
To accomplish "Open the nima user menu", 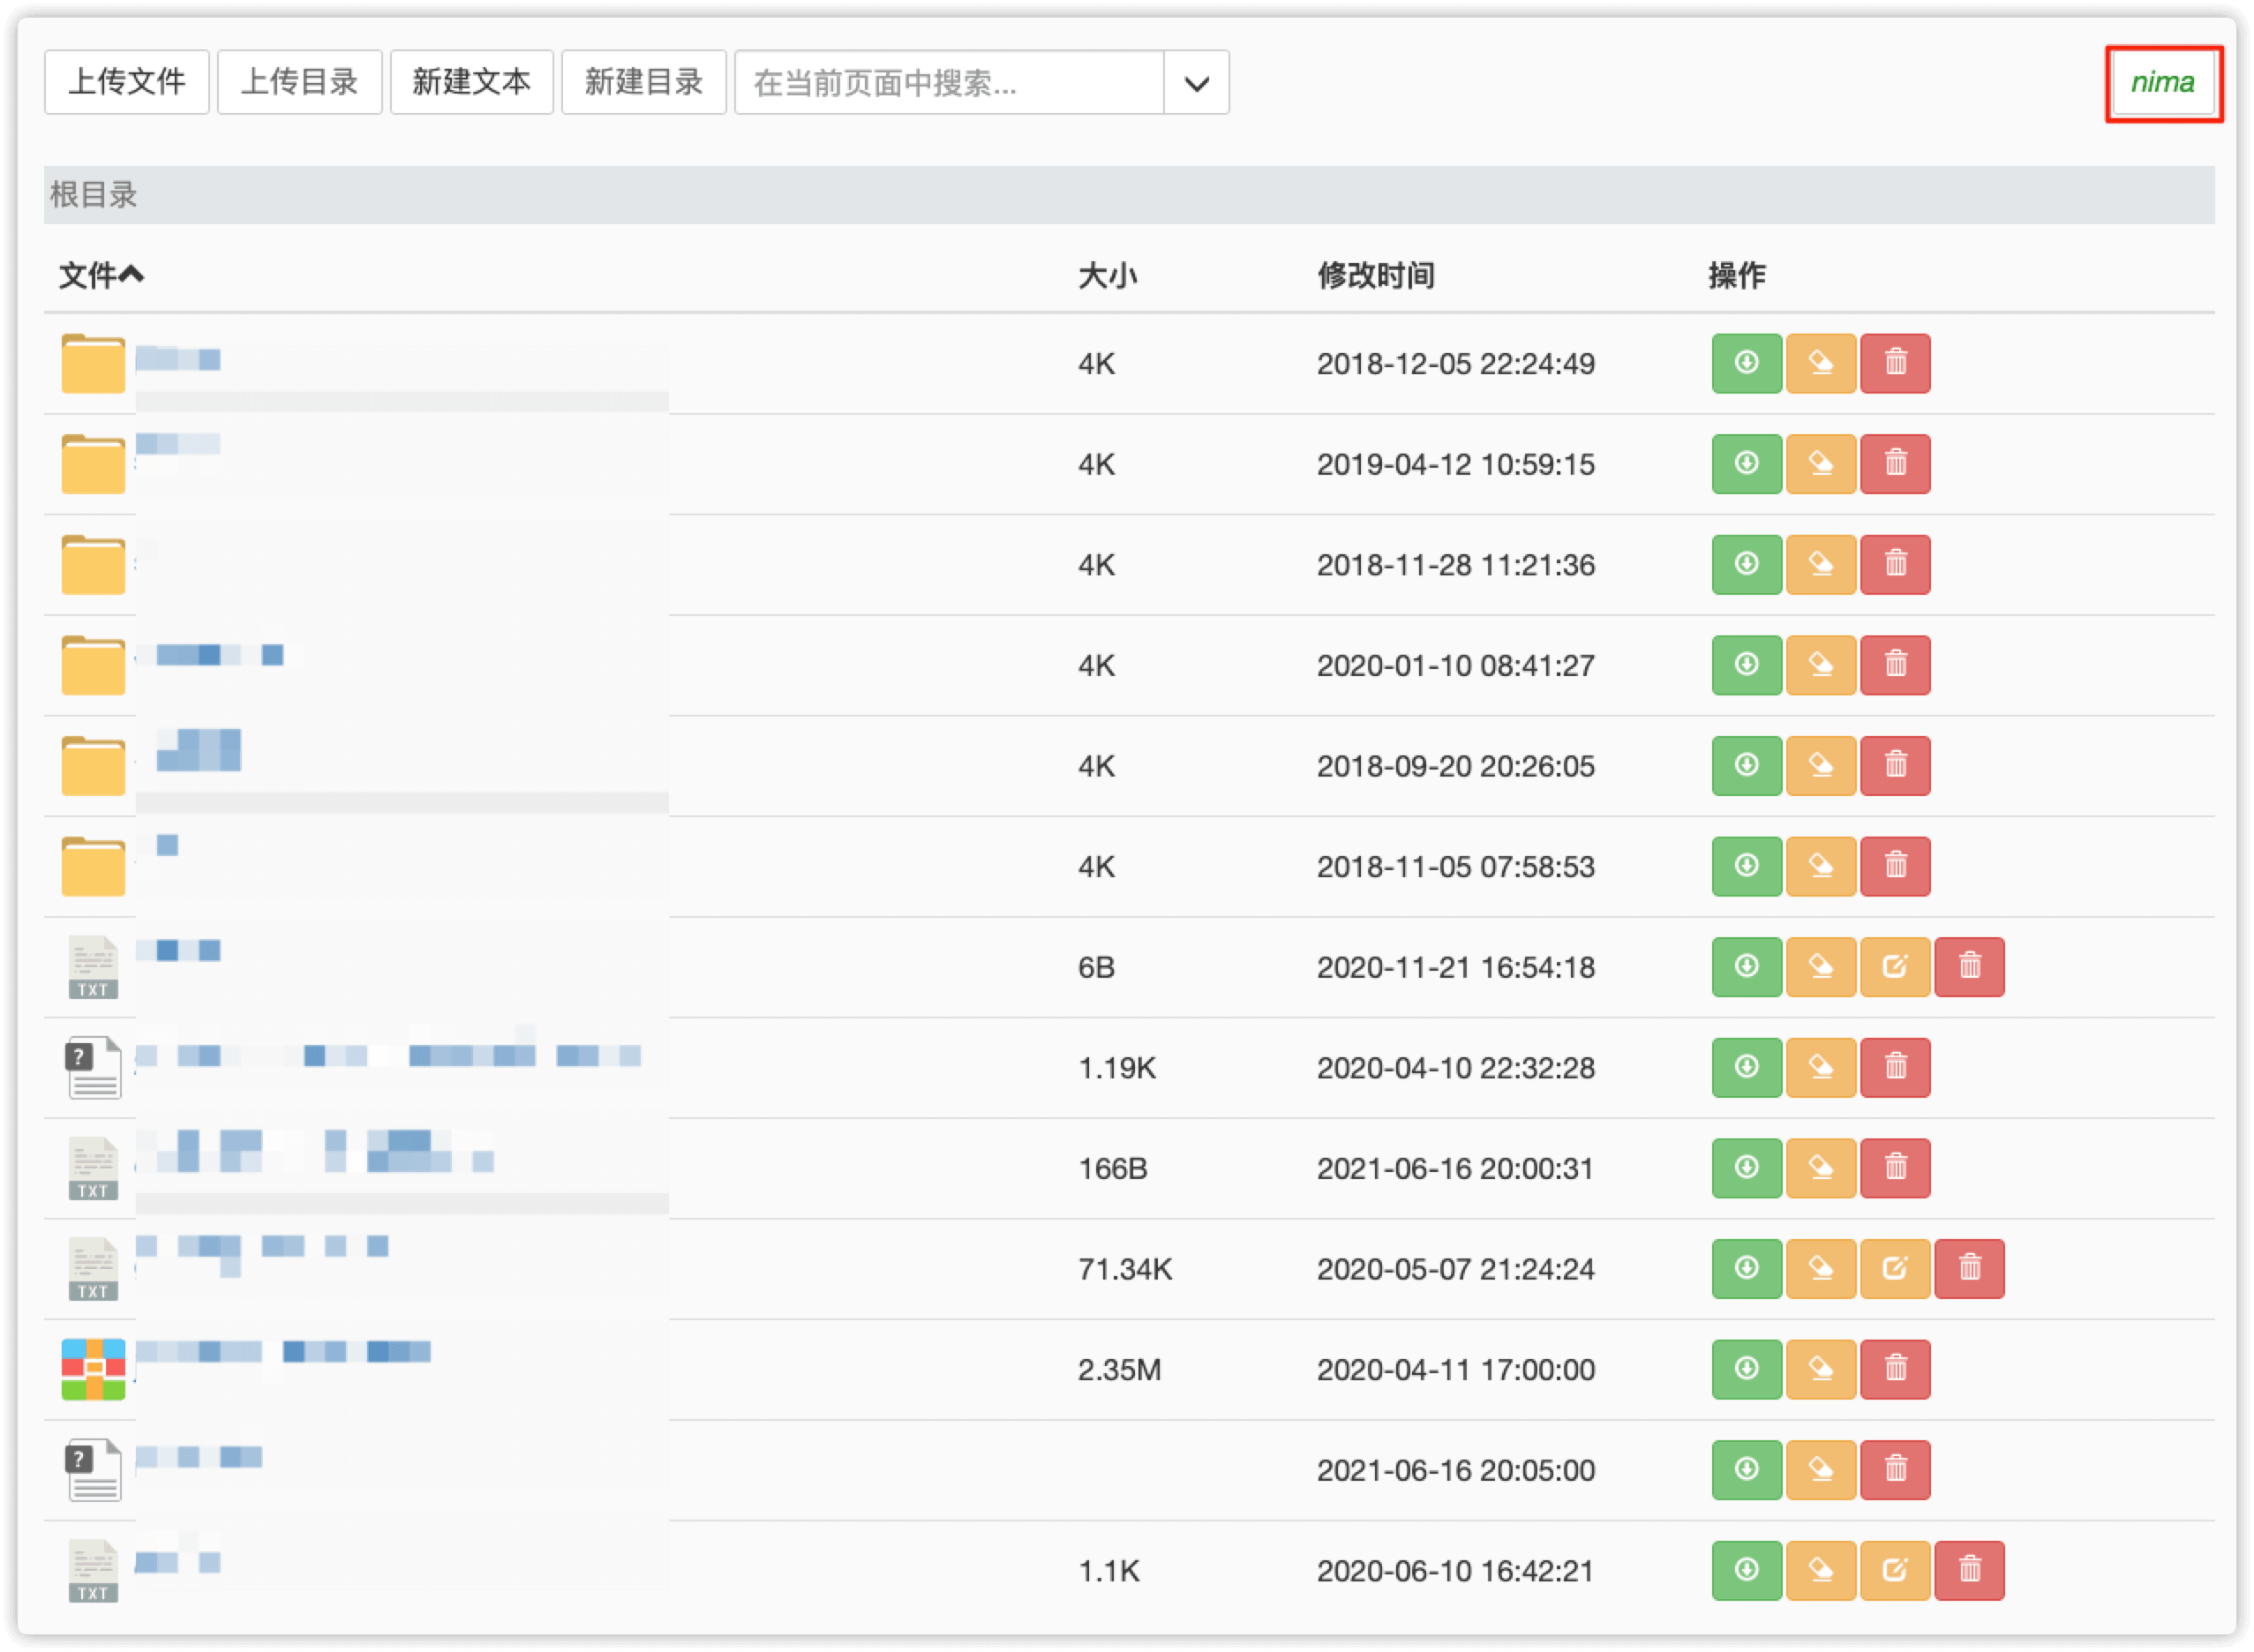I will point(2162,82).
